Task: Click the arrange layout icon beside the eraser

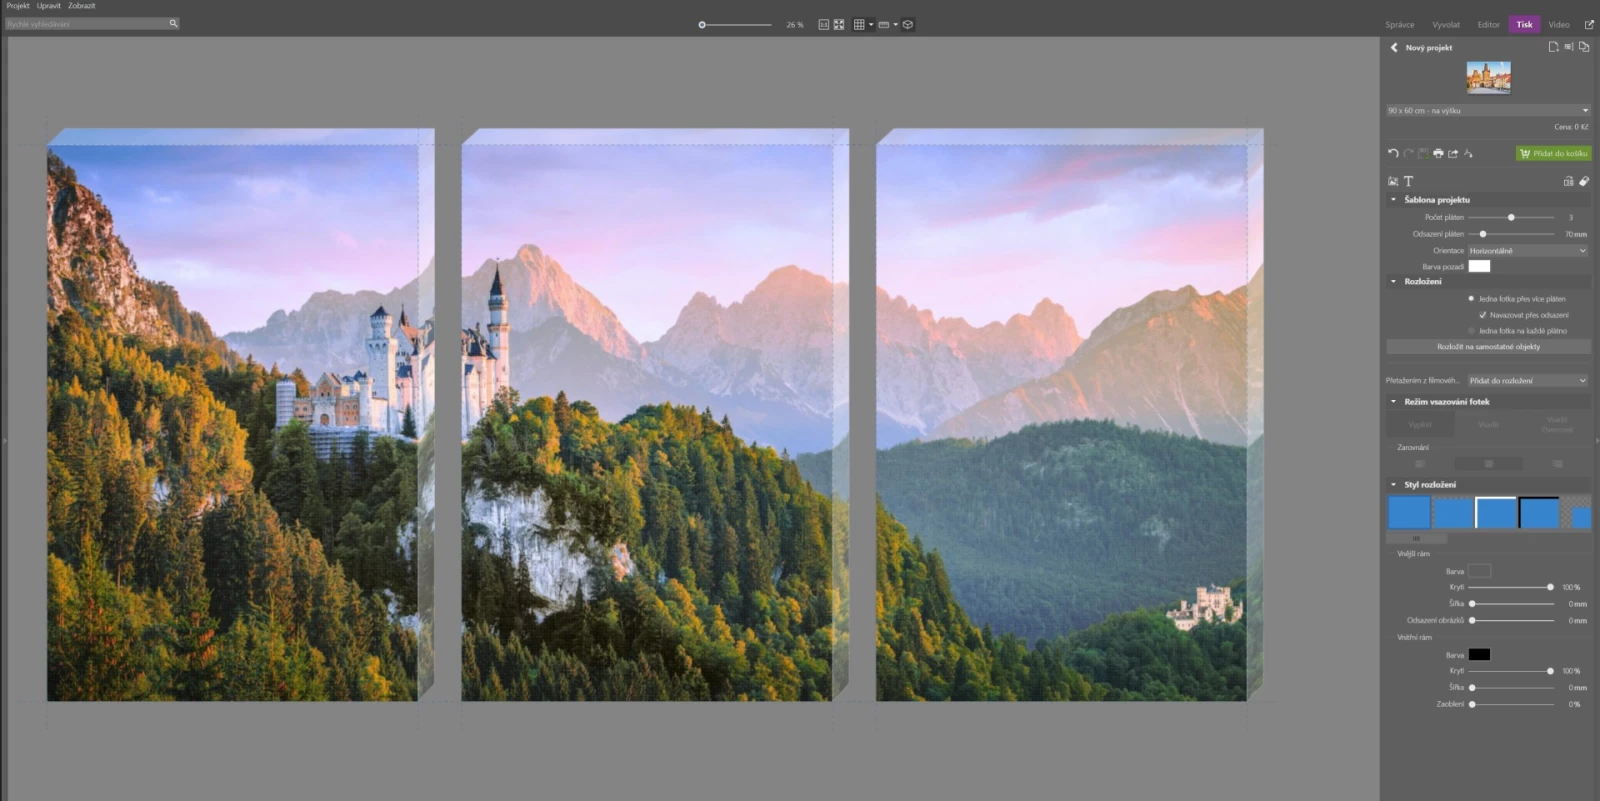Action: click(x=1568, y=181)
